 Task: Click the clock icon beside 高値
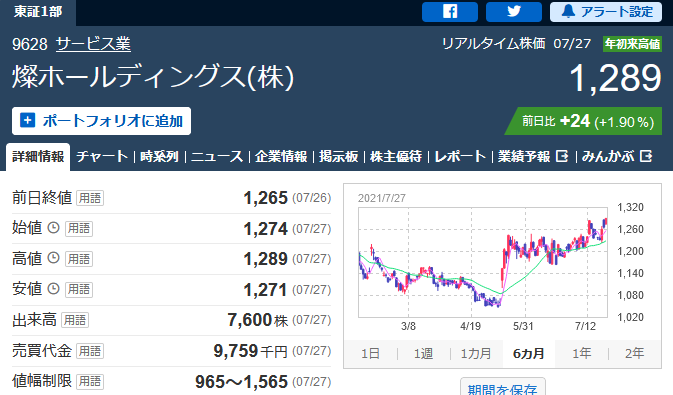point(53,258)
